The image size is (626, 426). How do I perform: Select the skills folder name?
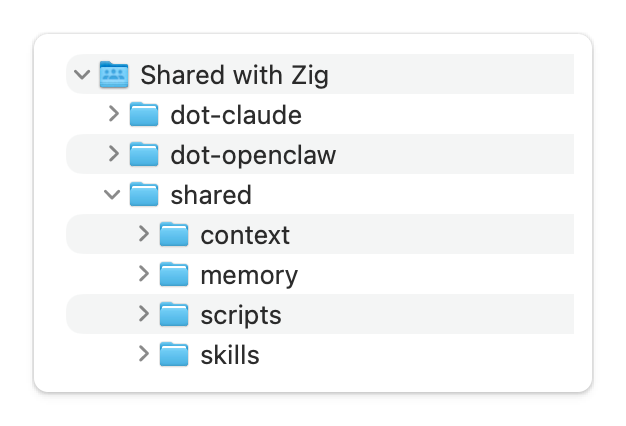tap(230, 355)
